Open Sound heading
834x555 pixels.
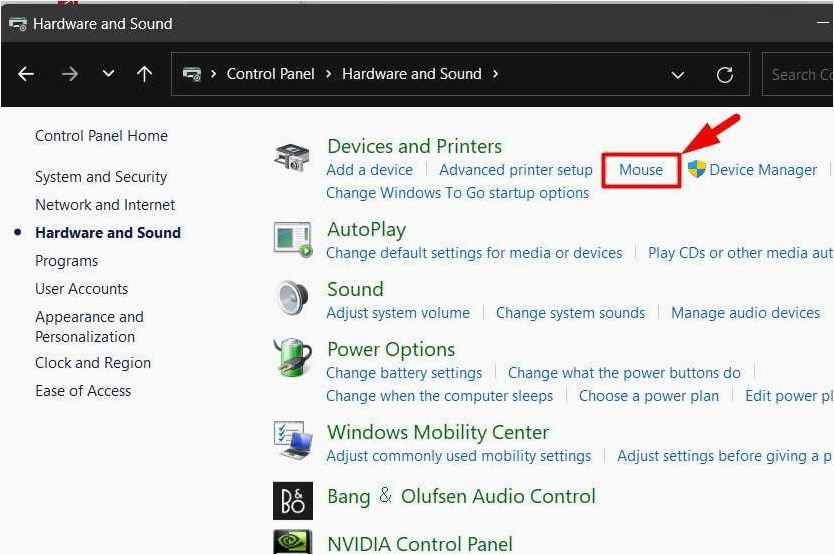[x=355, y=289]
